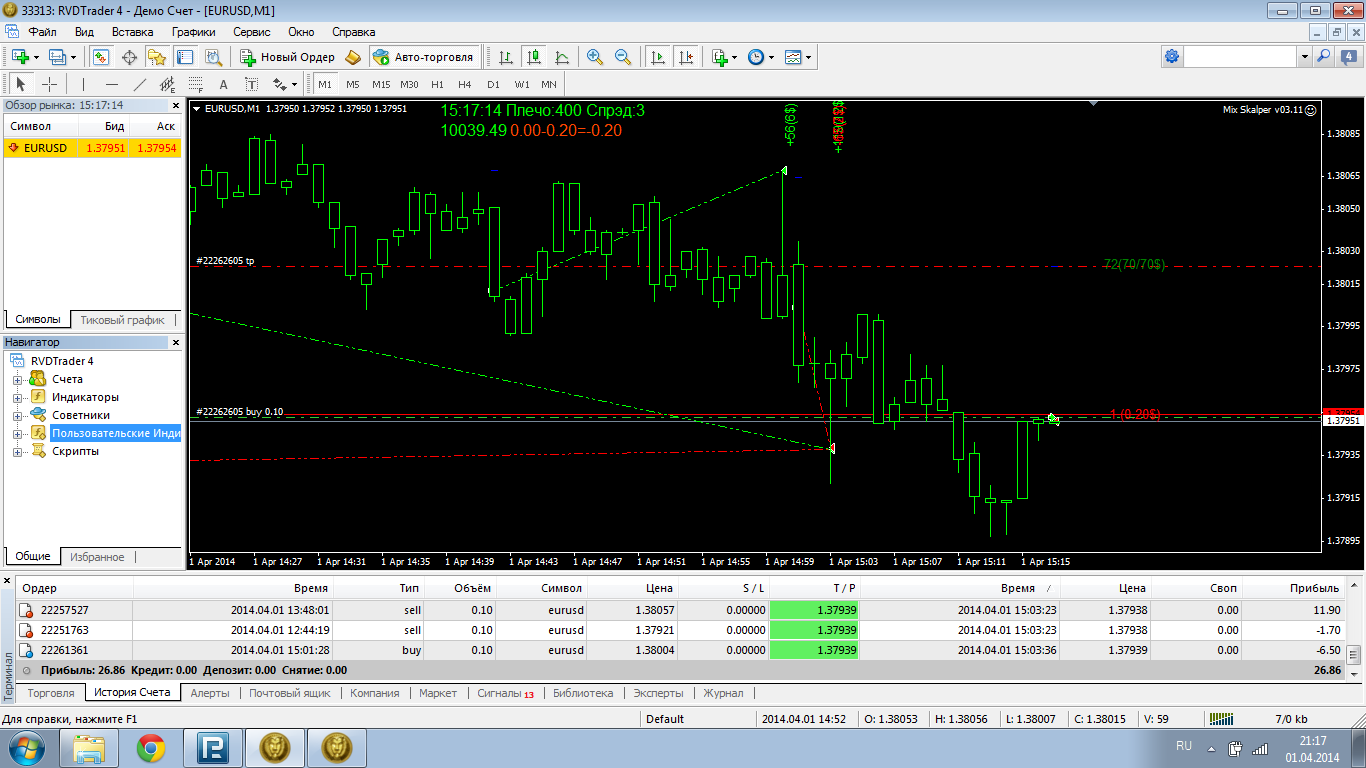Switch to the M1 timeframe
1366x768 pixels.
pyautogui.click(x=325, y=84)
